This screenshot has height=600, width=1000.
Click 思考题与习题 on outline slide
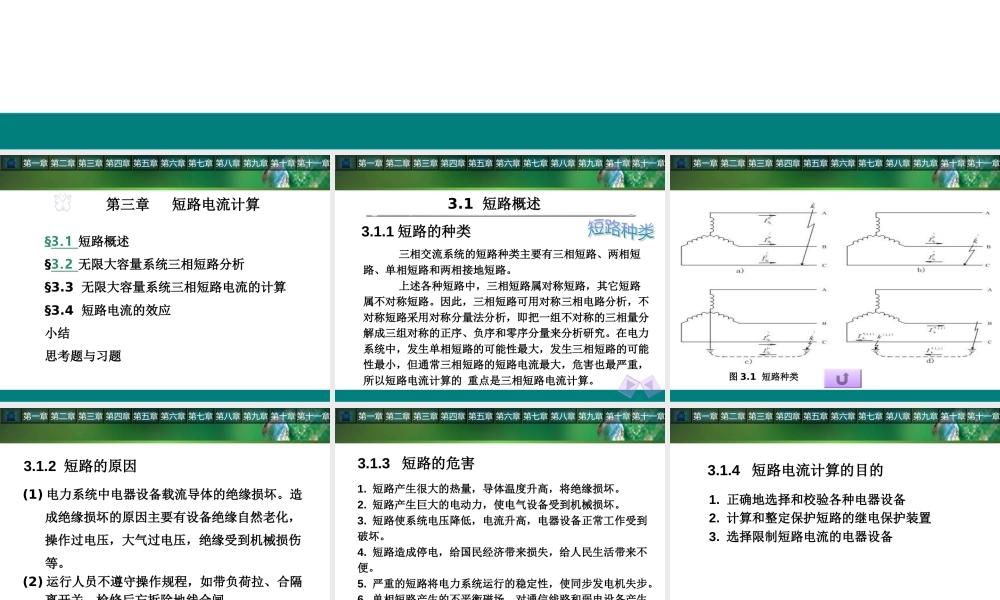coord(83,356)
